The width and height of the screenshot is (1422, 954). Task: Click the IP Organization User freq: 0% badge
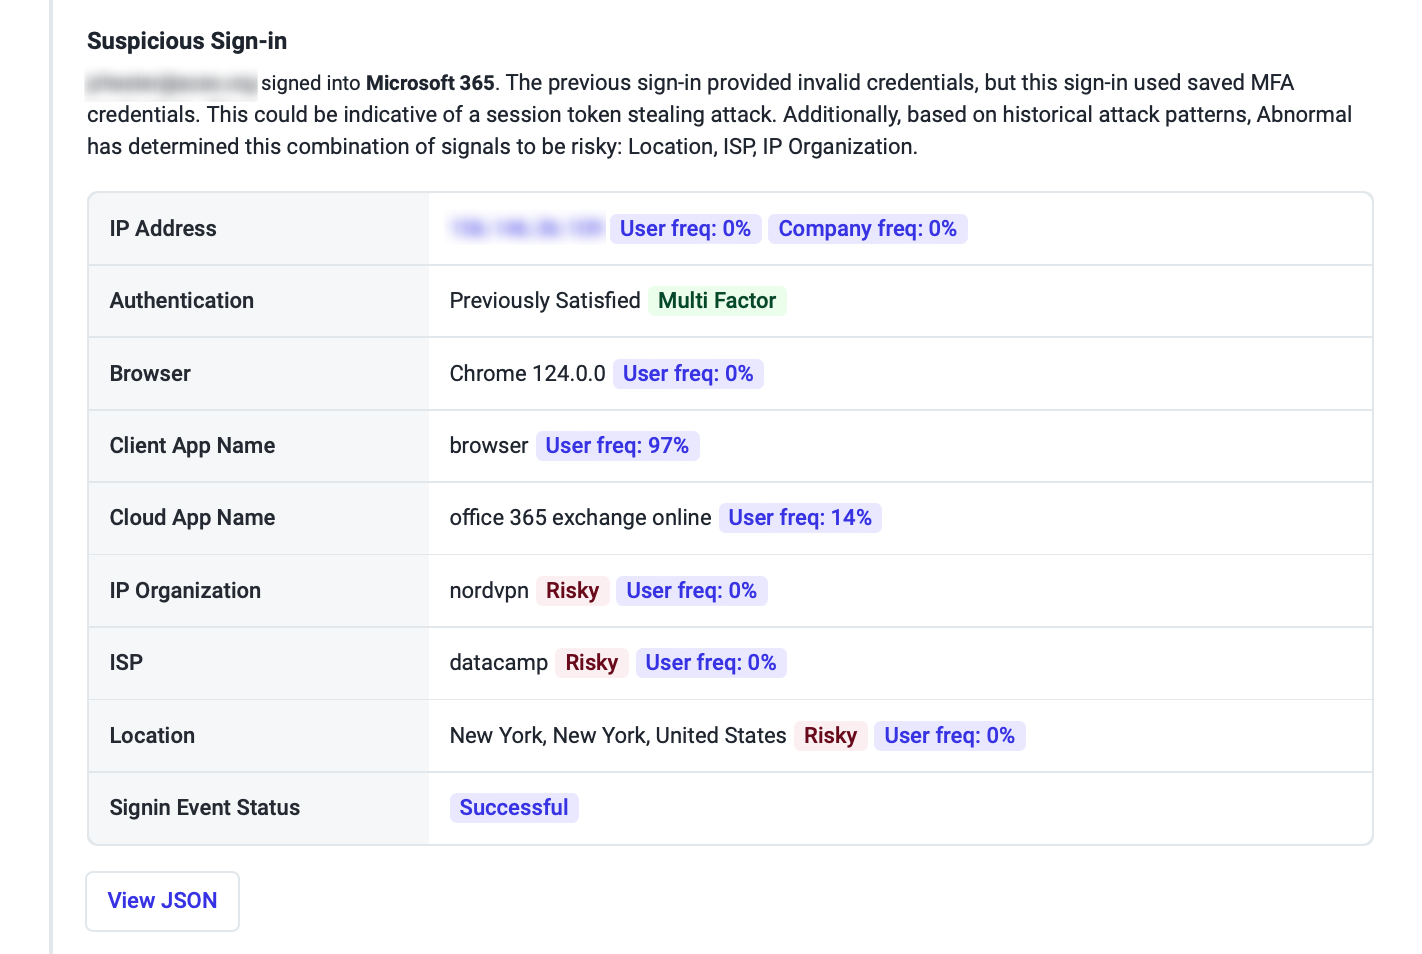[691, 591]
